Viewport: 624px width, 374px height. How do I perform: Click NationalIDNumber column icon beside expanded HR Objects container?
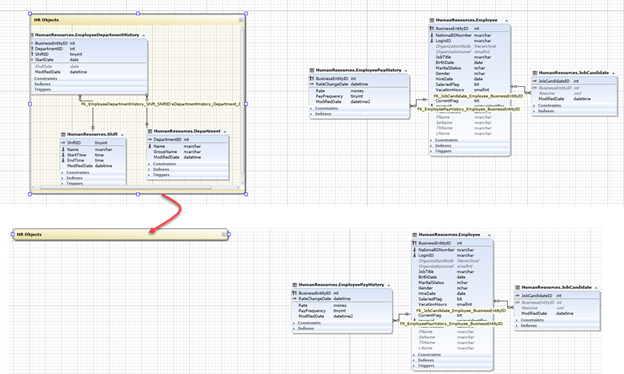pos(432,35)
